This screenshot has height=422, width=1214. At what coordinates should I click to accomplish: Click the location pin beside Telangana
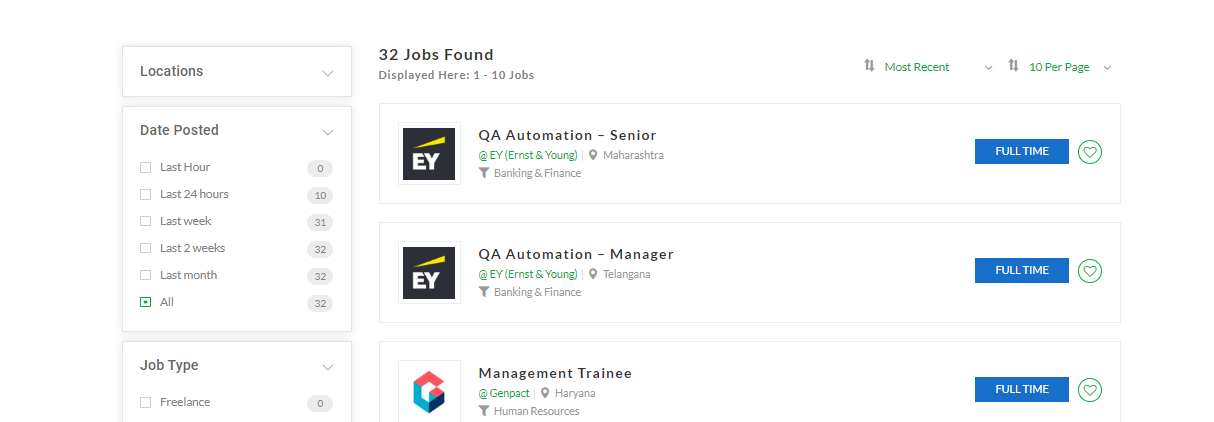pyautogui.click(x=593, y=274)
